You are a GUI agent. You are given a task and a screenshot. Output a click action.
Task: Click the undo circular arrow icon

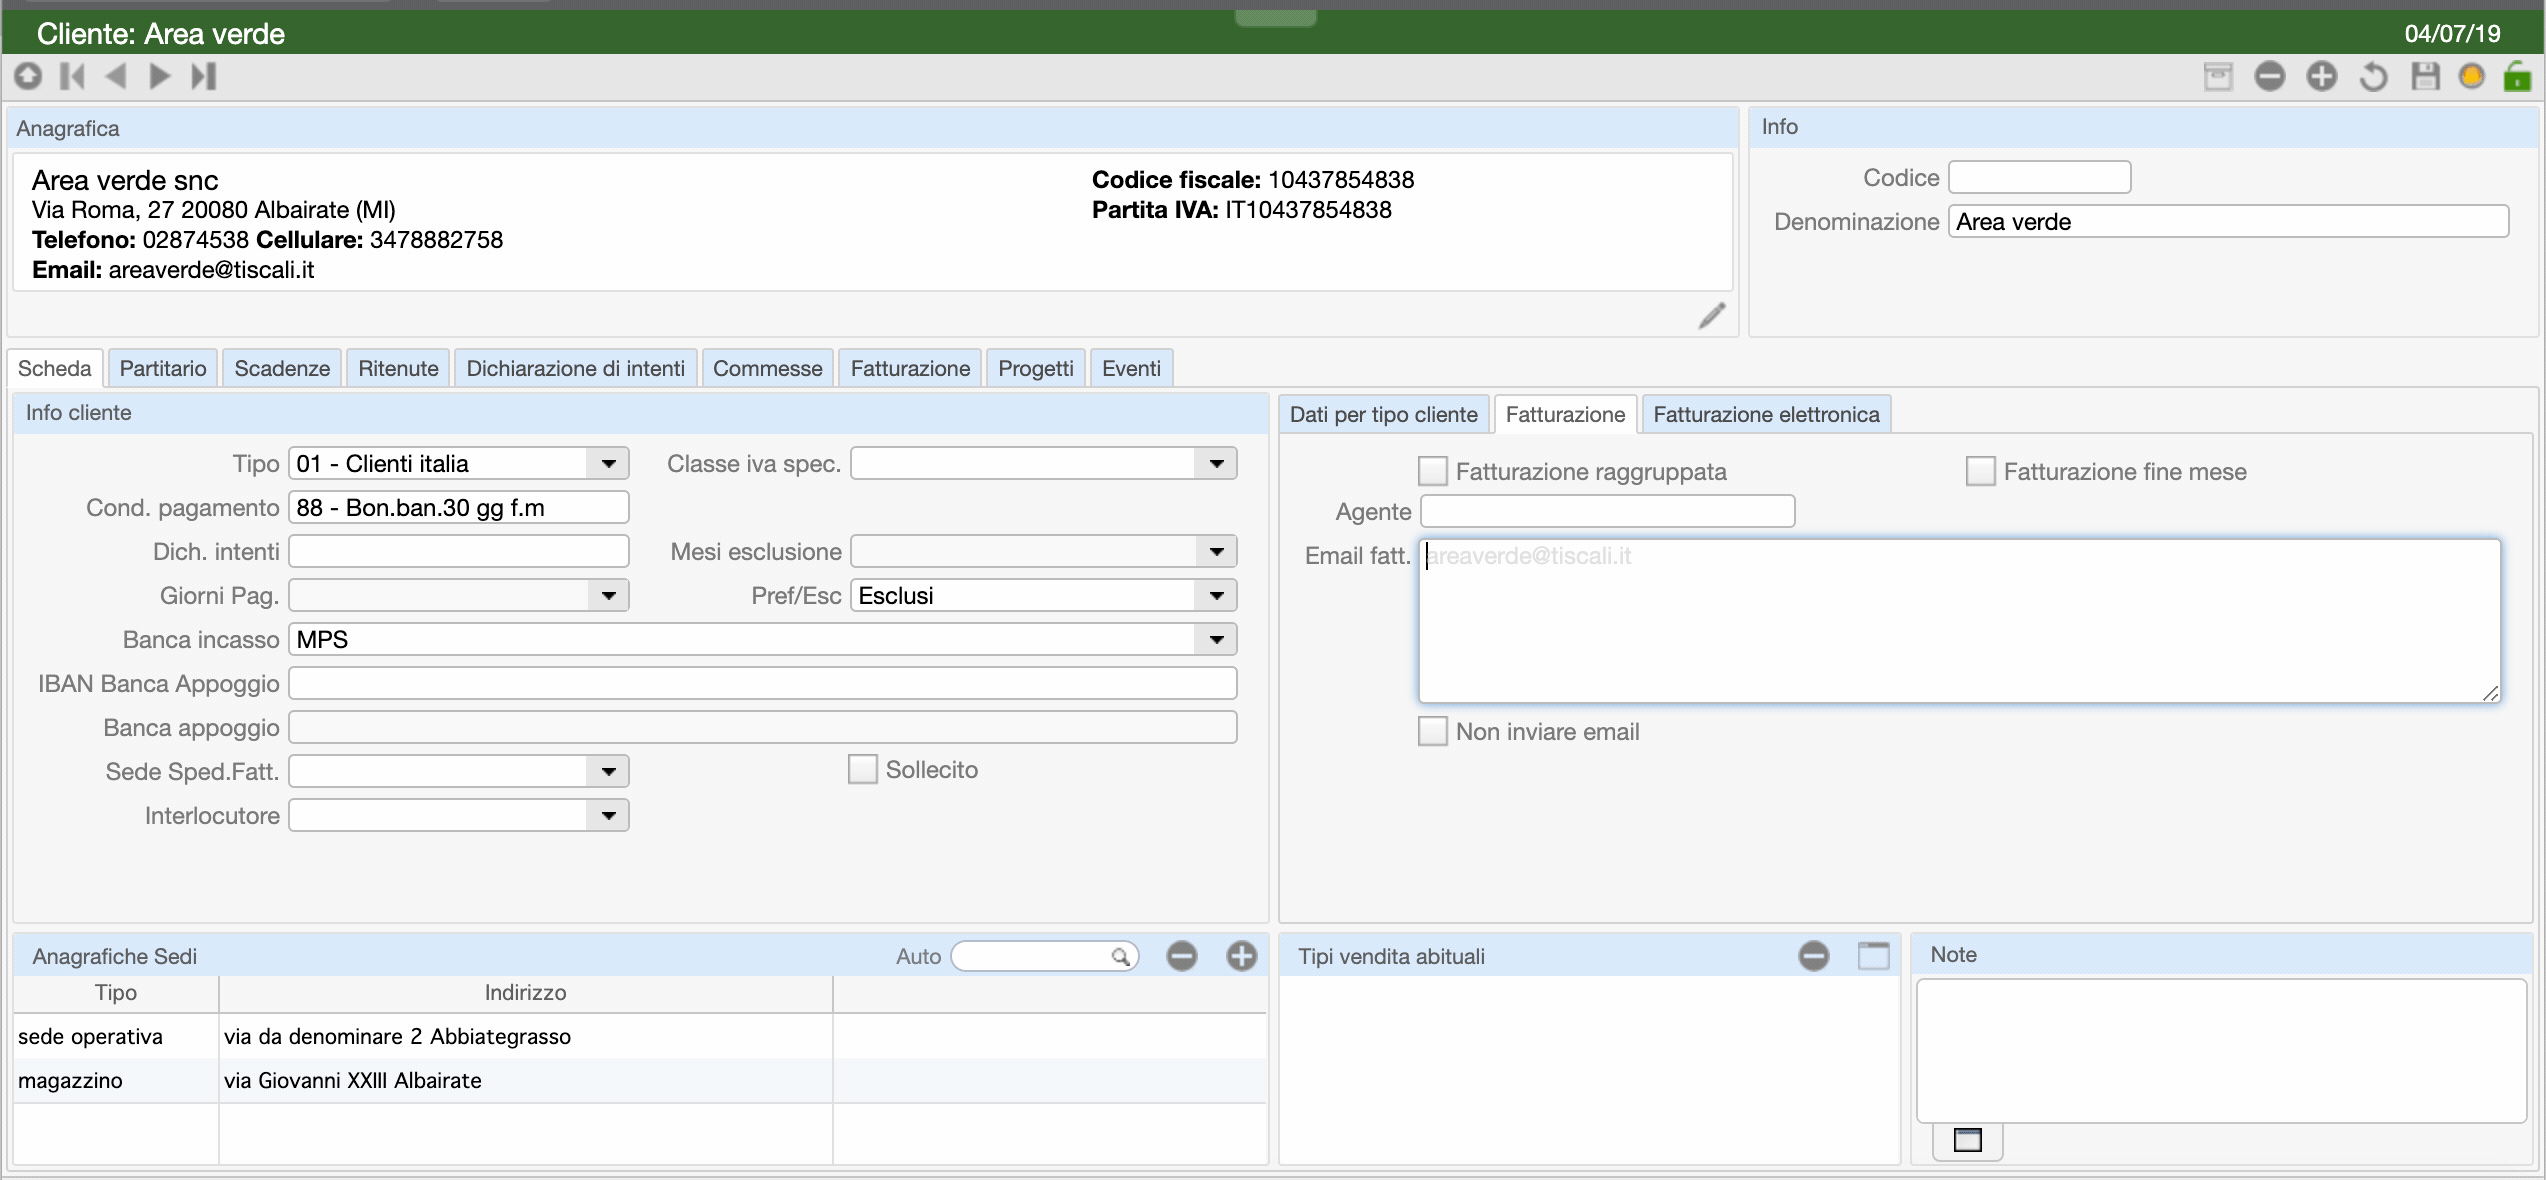click(x=2374, y=77)
